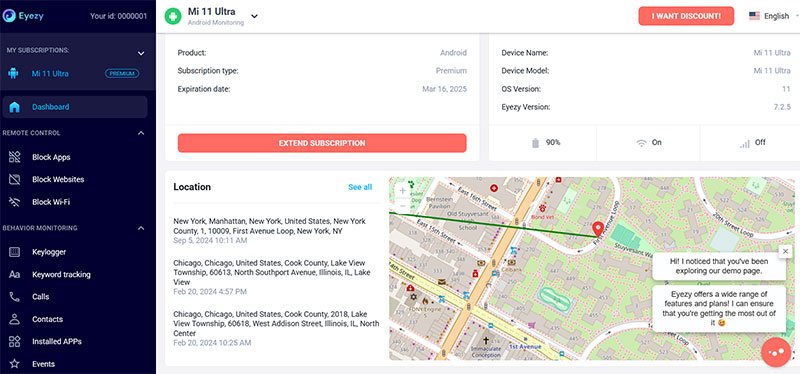Screen dimensions: 800x374
Task: Collapse the Behavior Monitoring section
Action: coord(141,228)
